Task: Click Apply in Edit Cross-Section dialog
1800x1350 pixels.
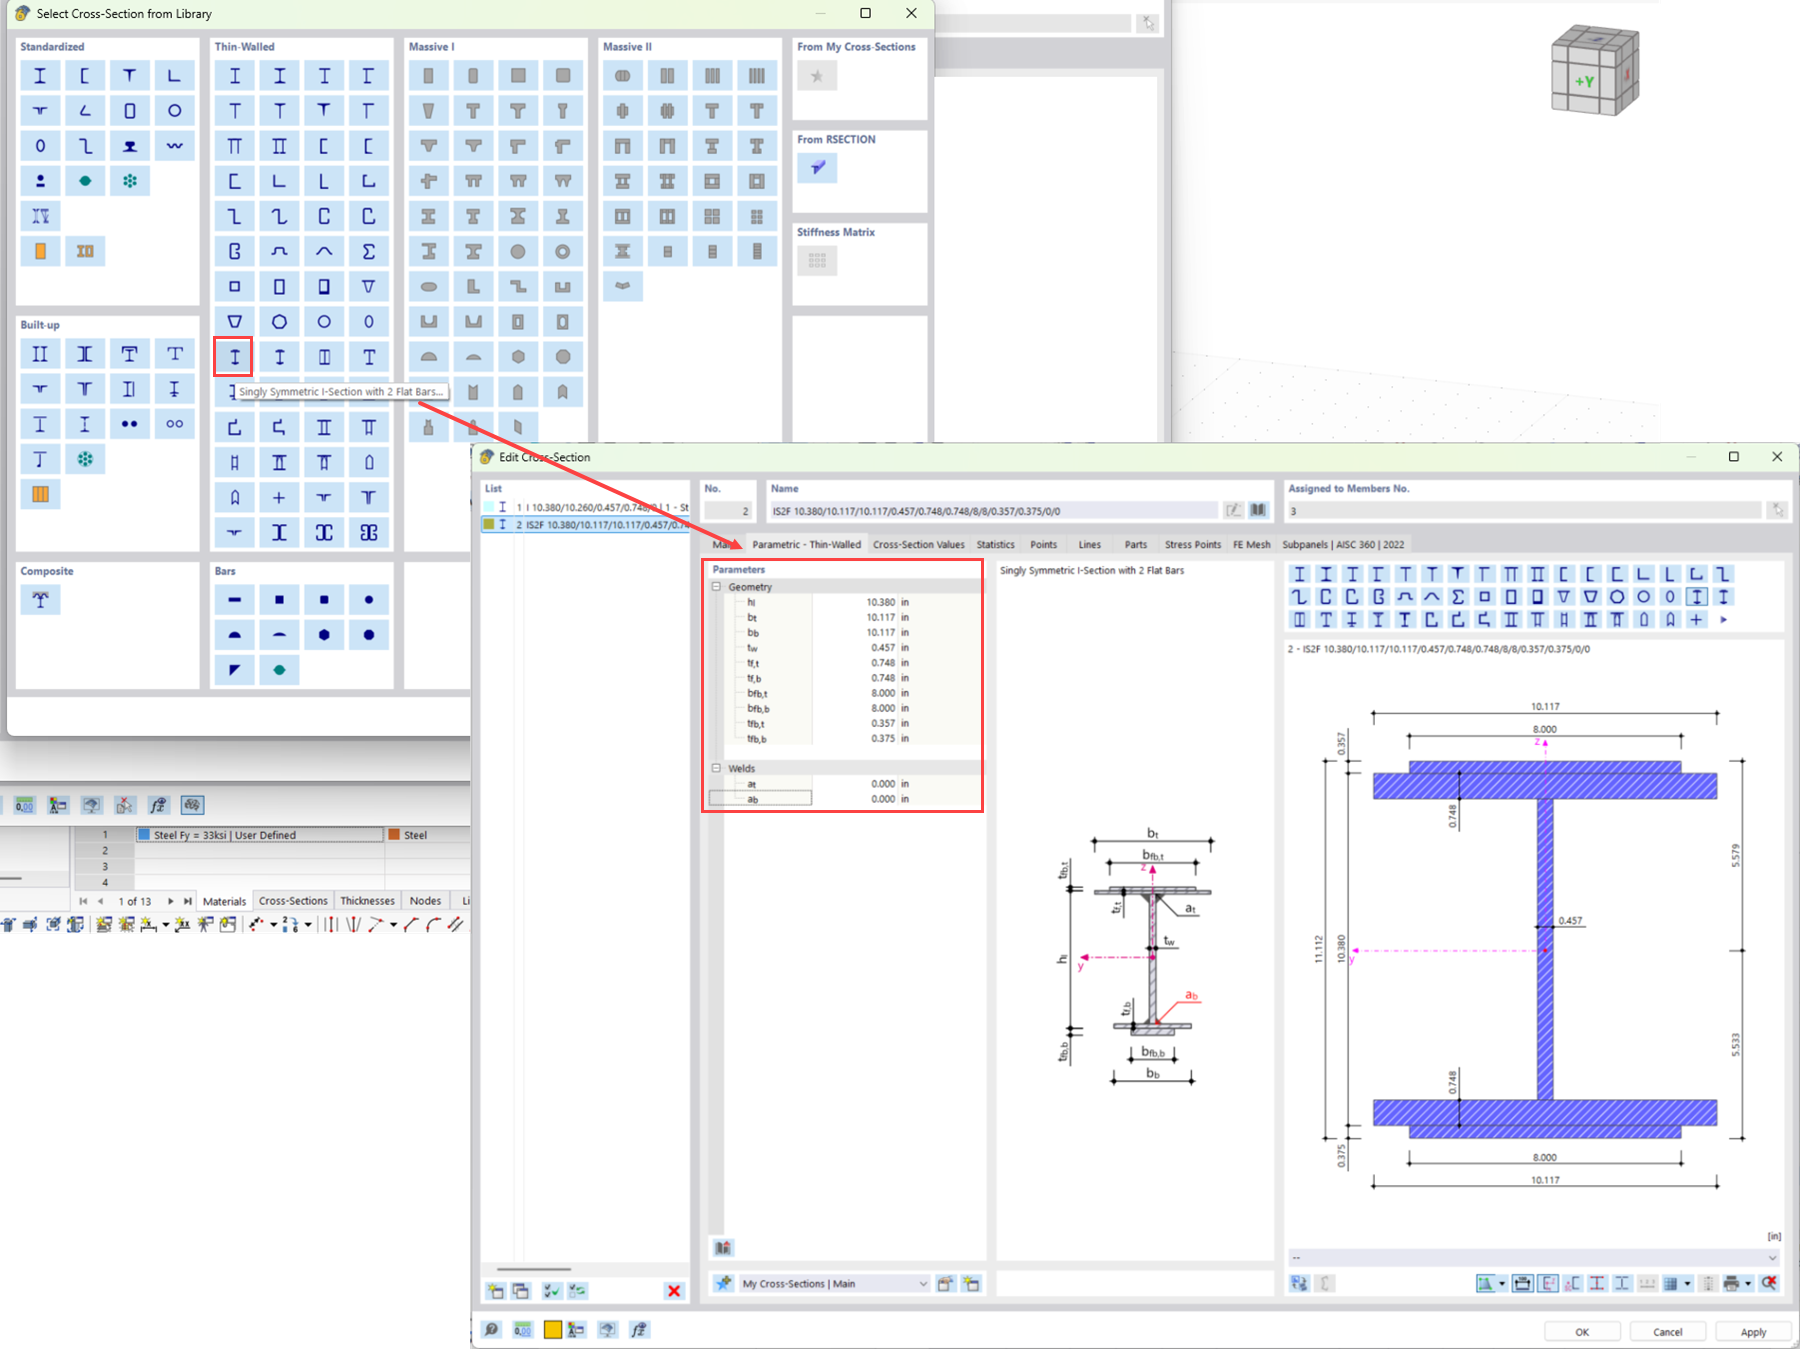Action: pos(1753,1332)
